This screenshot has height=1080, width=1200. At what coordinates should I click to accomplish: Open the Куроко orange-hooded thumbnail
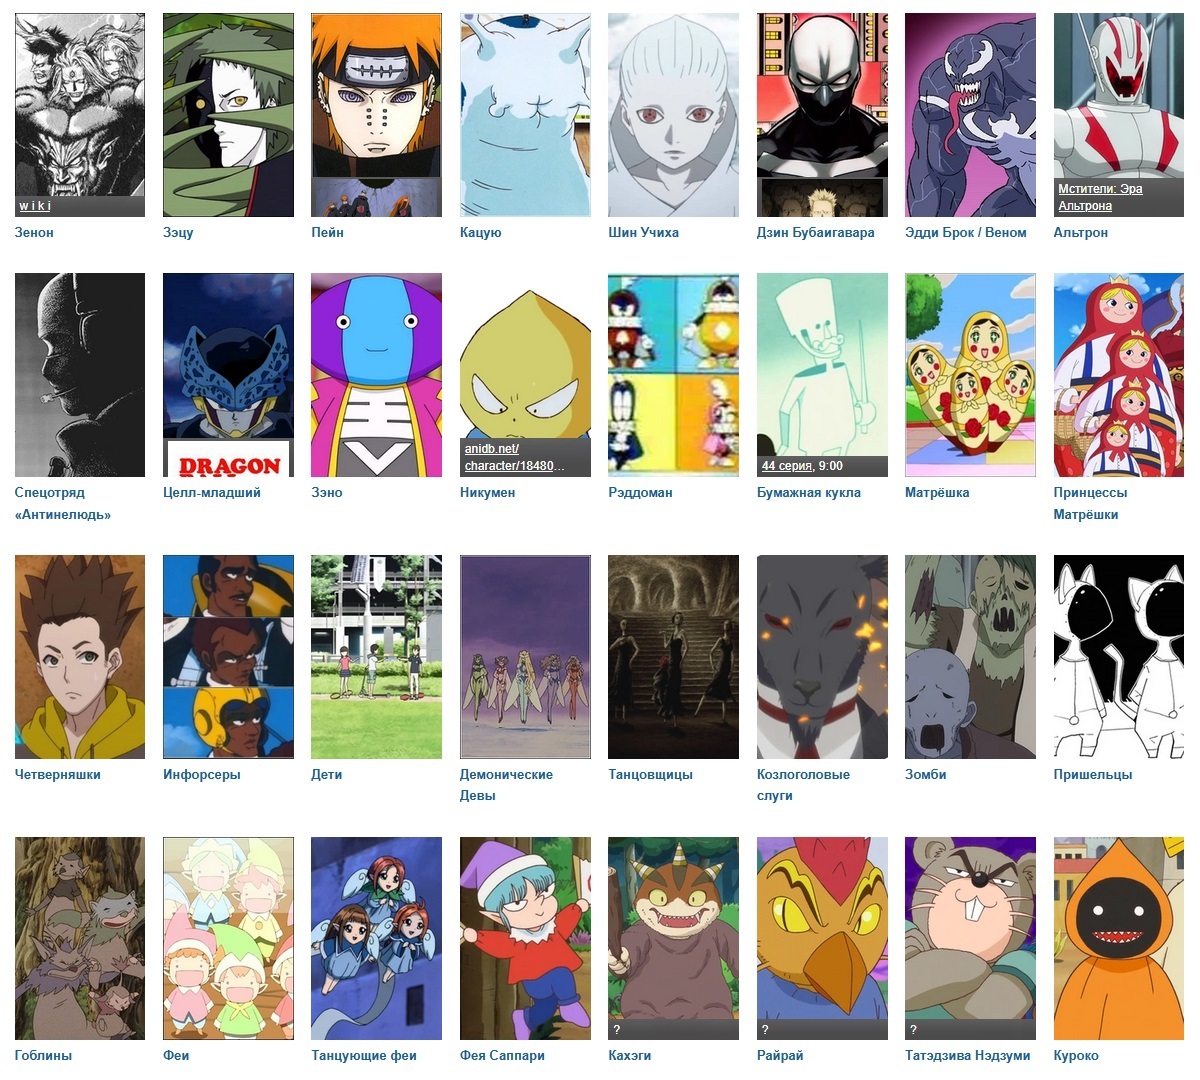[x=1119, y=939]
